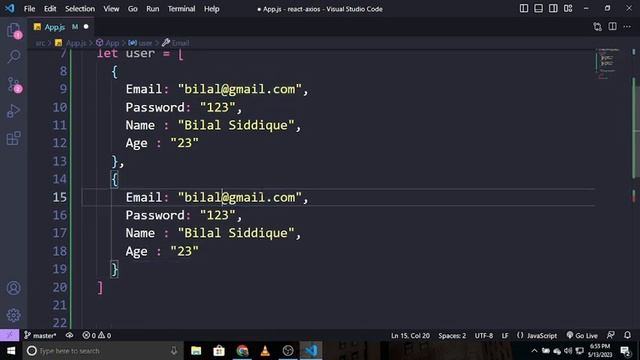Open the Help menu
Screen dimensions: 640x360
click(x=211, y=9)
